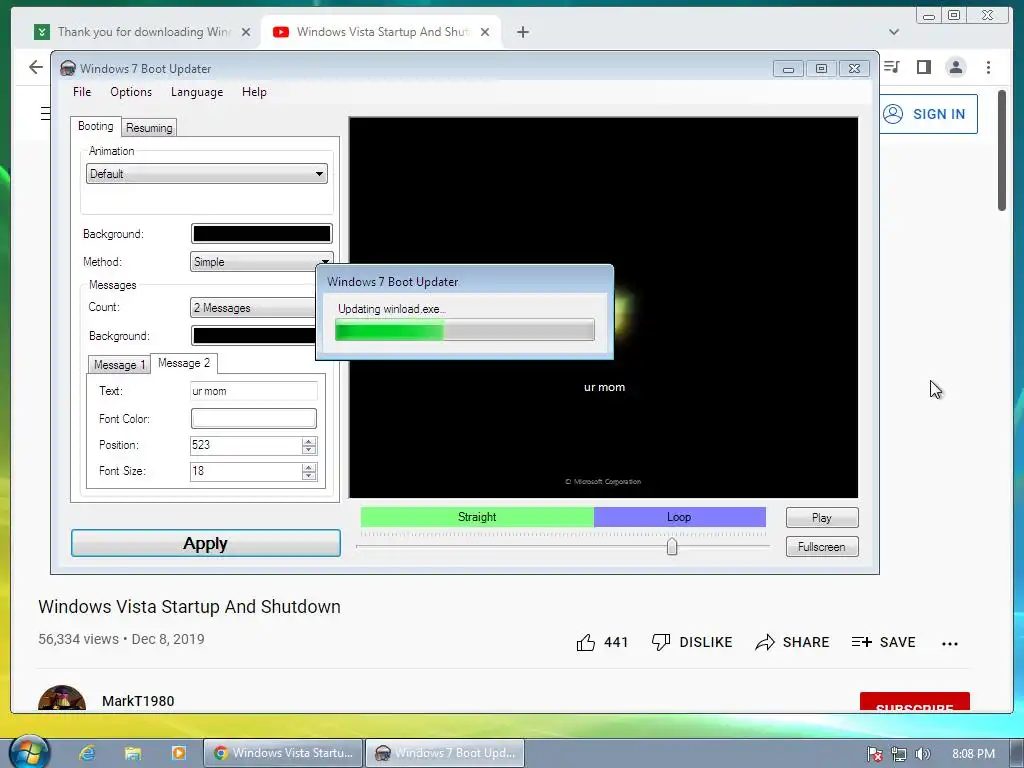
Task: Switch to the Booting tab
Action: (x=95, y=126)
